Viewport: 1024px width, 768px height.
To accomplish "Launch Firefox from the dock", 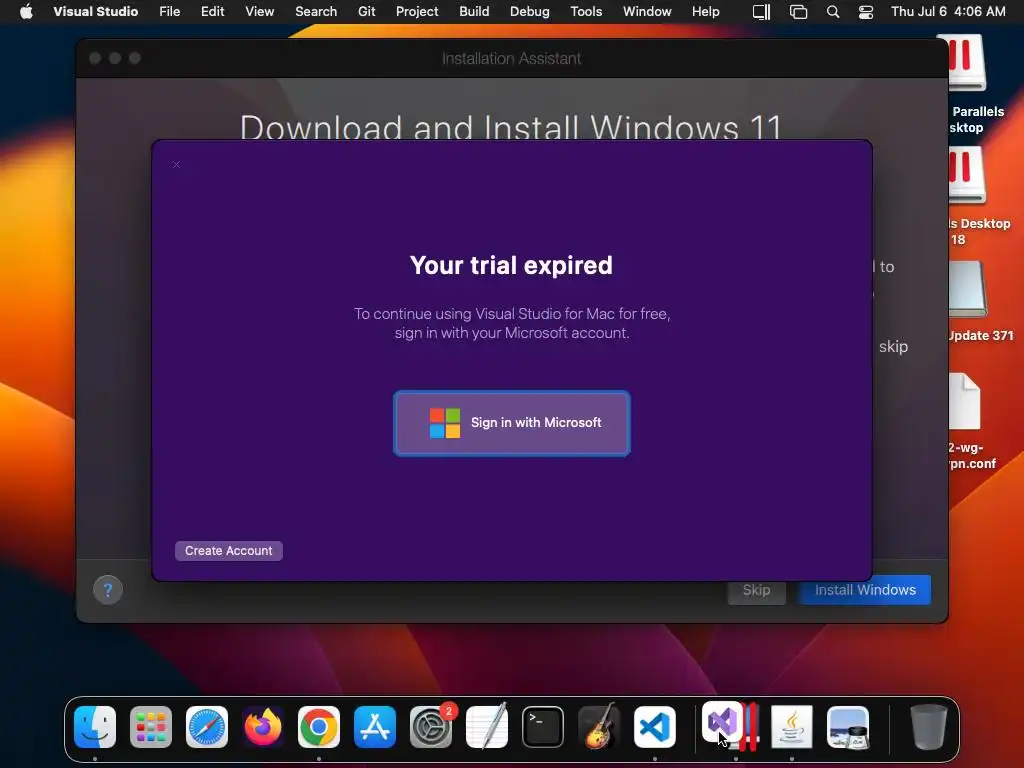I will pyautogui.click(x=263, y=727).
